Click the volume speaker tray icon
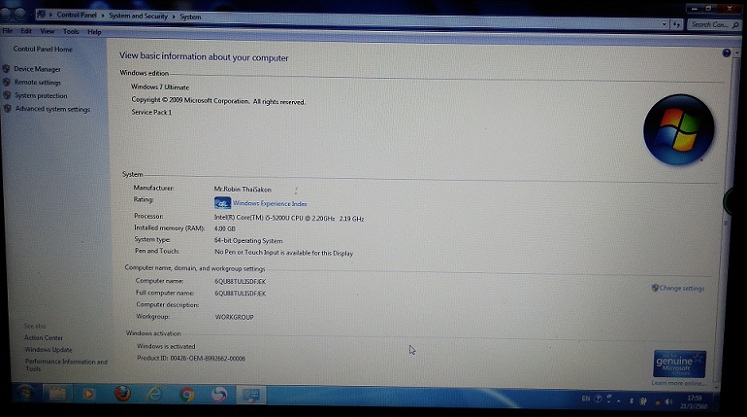747x417 pixels. point(669,402)
